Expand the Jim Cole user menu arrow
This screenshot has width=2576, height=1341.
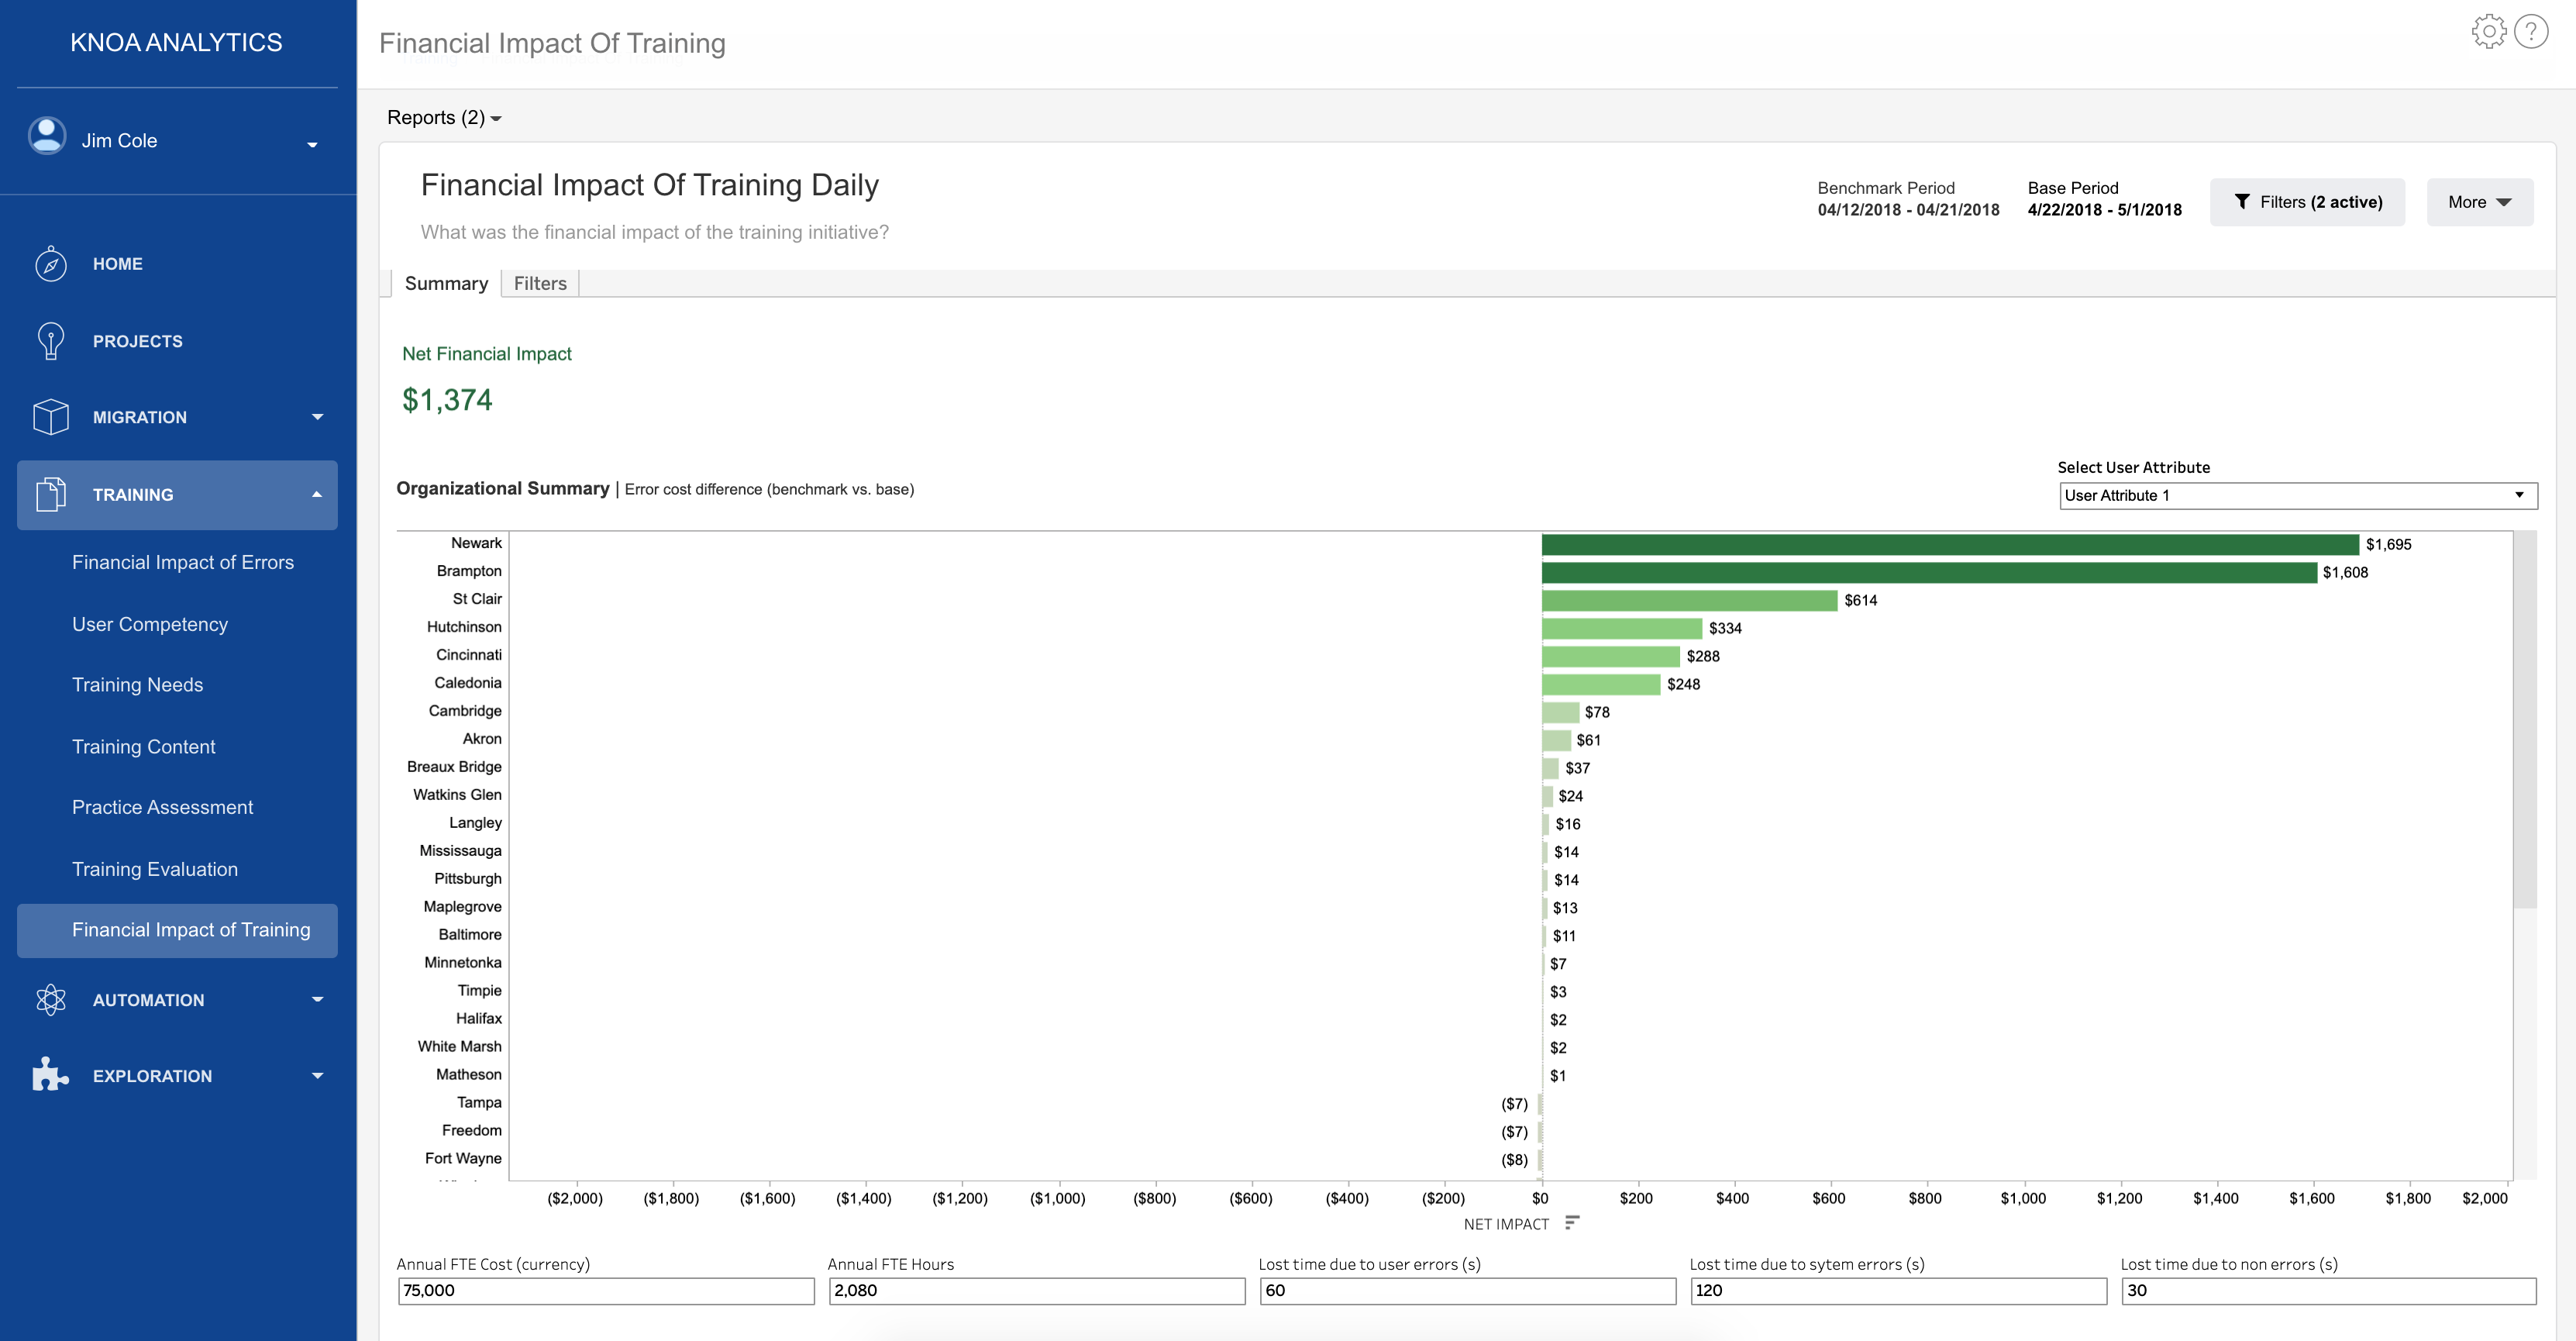[312, 145]
